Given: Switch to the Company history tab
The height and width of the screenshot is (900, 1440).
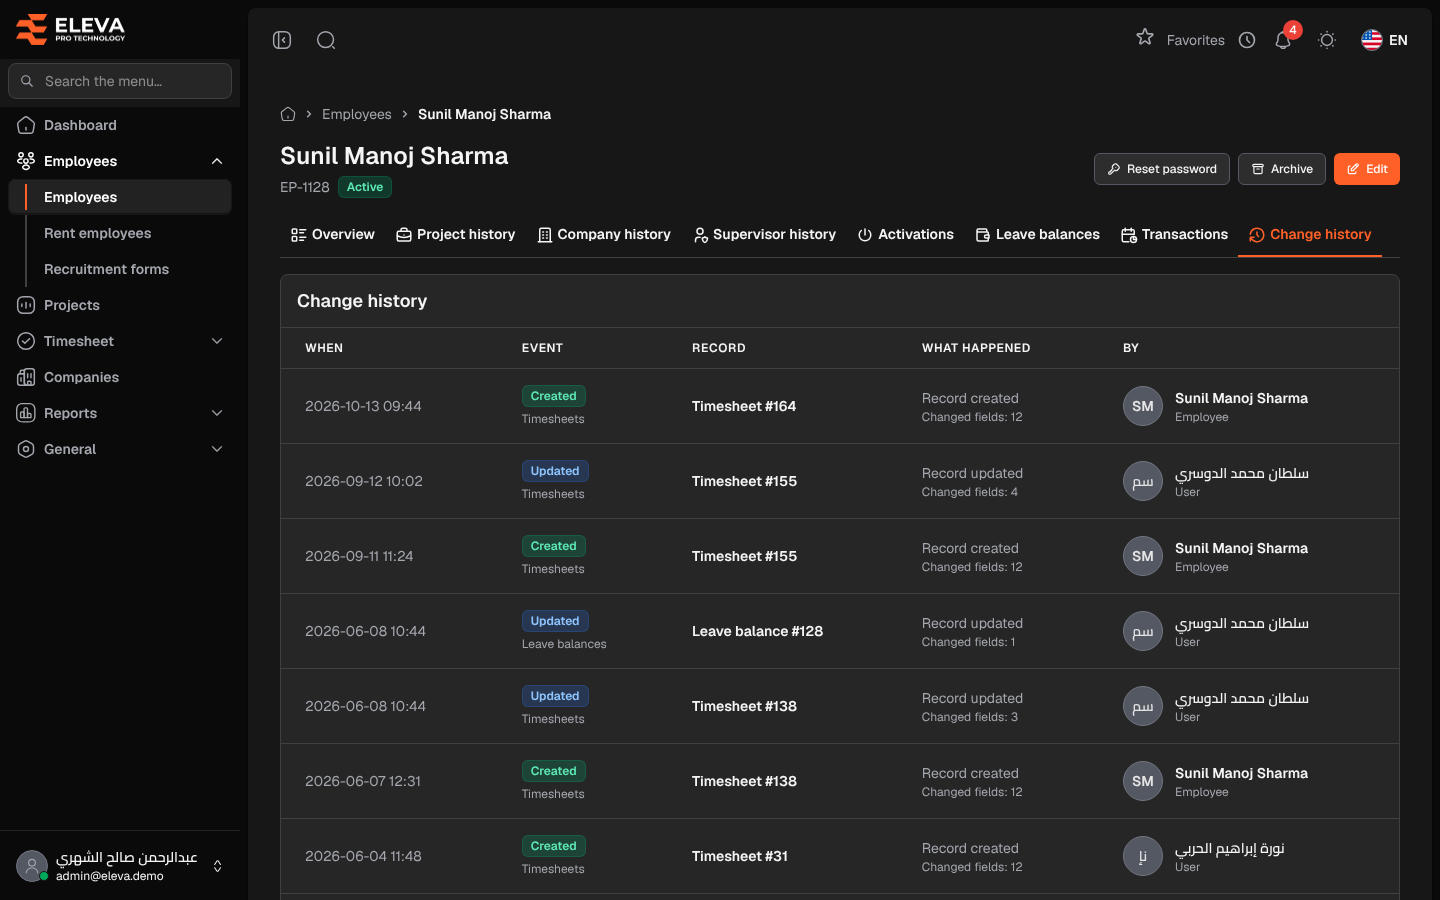Looking at the screenshot, I should coord(604,234).
